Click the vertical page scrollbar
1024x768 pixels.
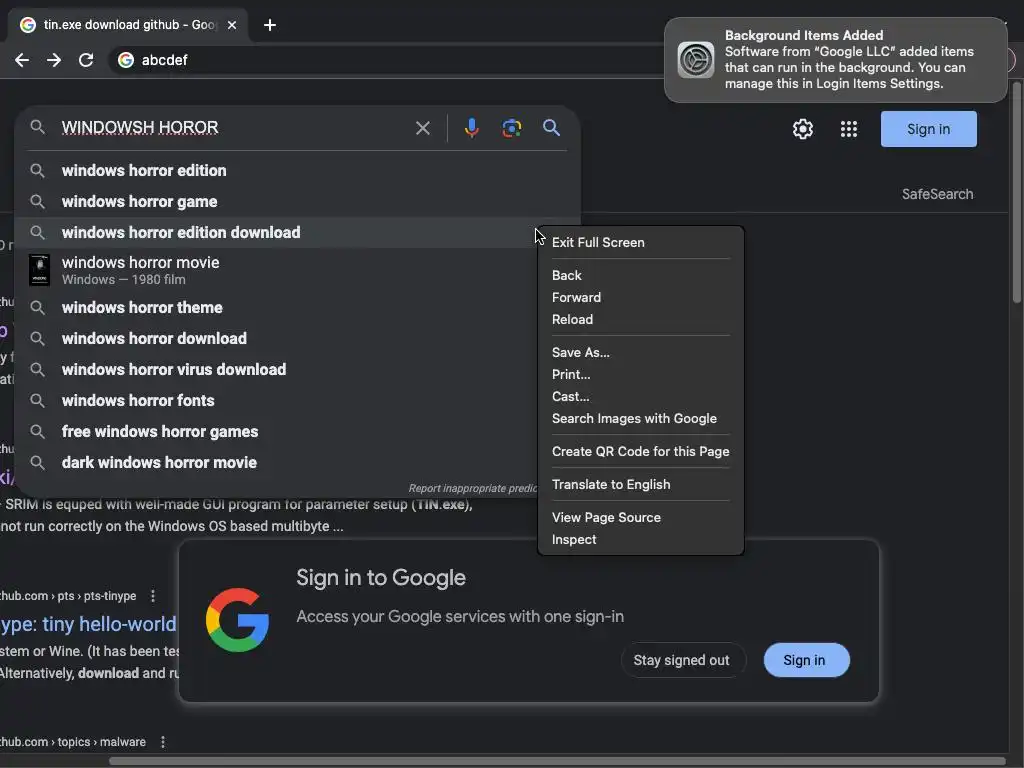1017,193
